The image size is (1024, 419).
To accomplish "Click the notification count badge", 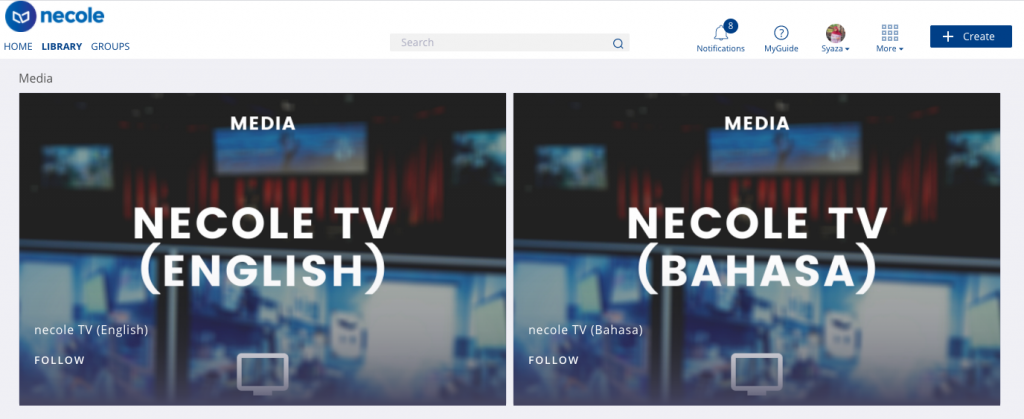I will 730,26.
